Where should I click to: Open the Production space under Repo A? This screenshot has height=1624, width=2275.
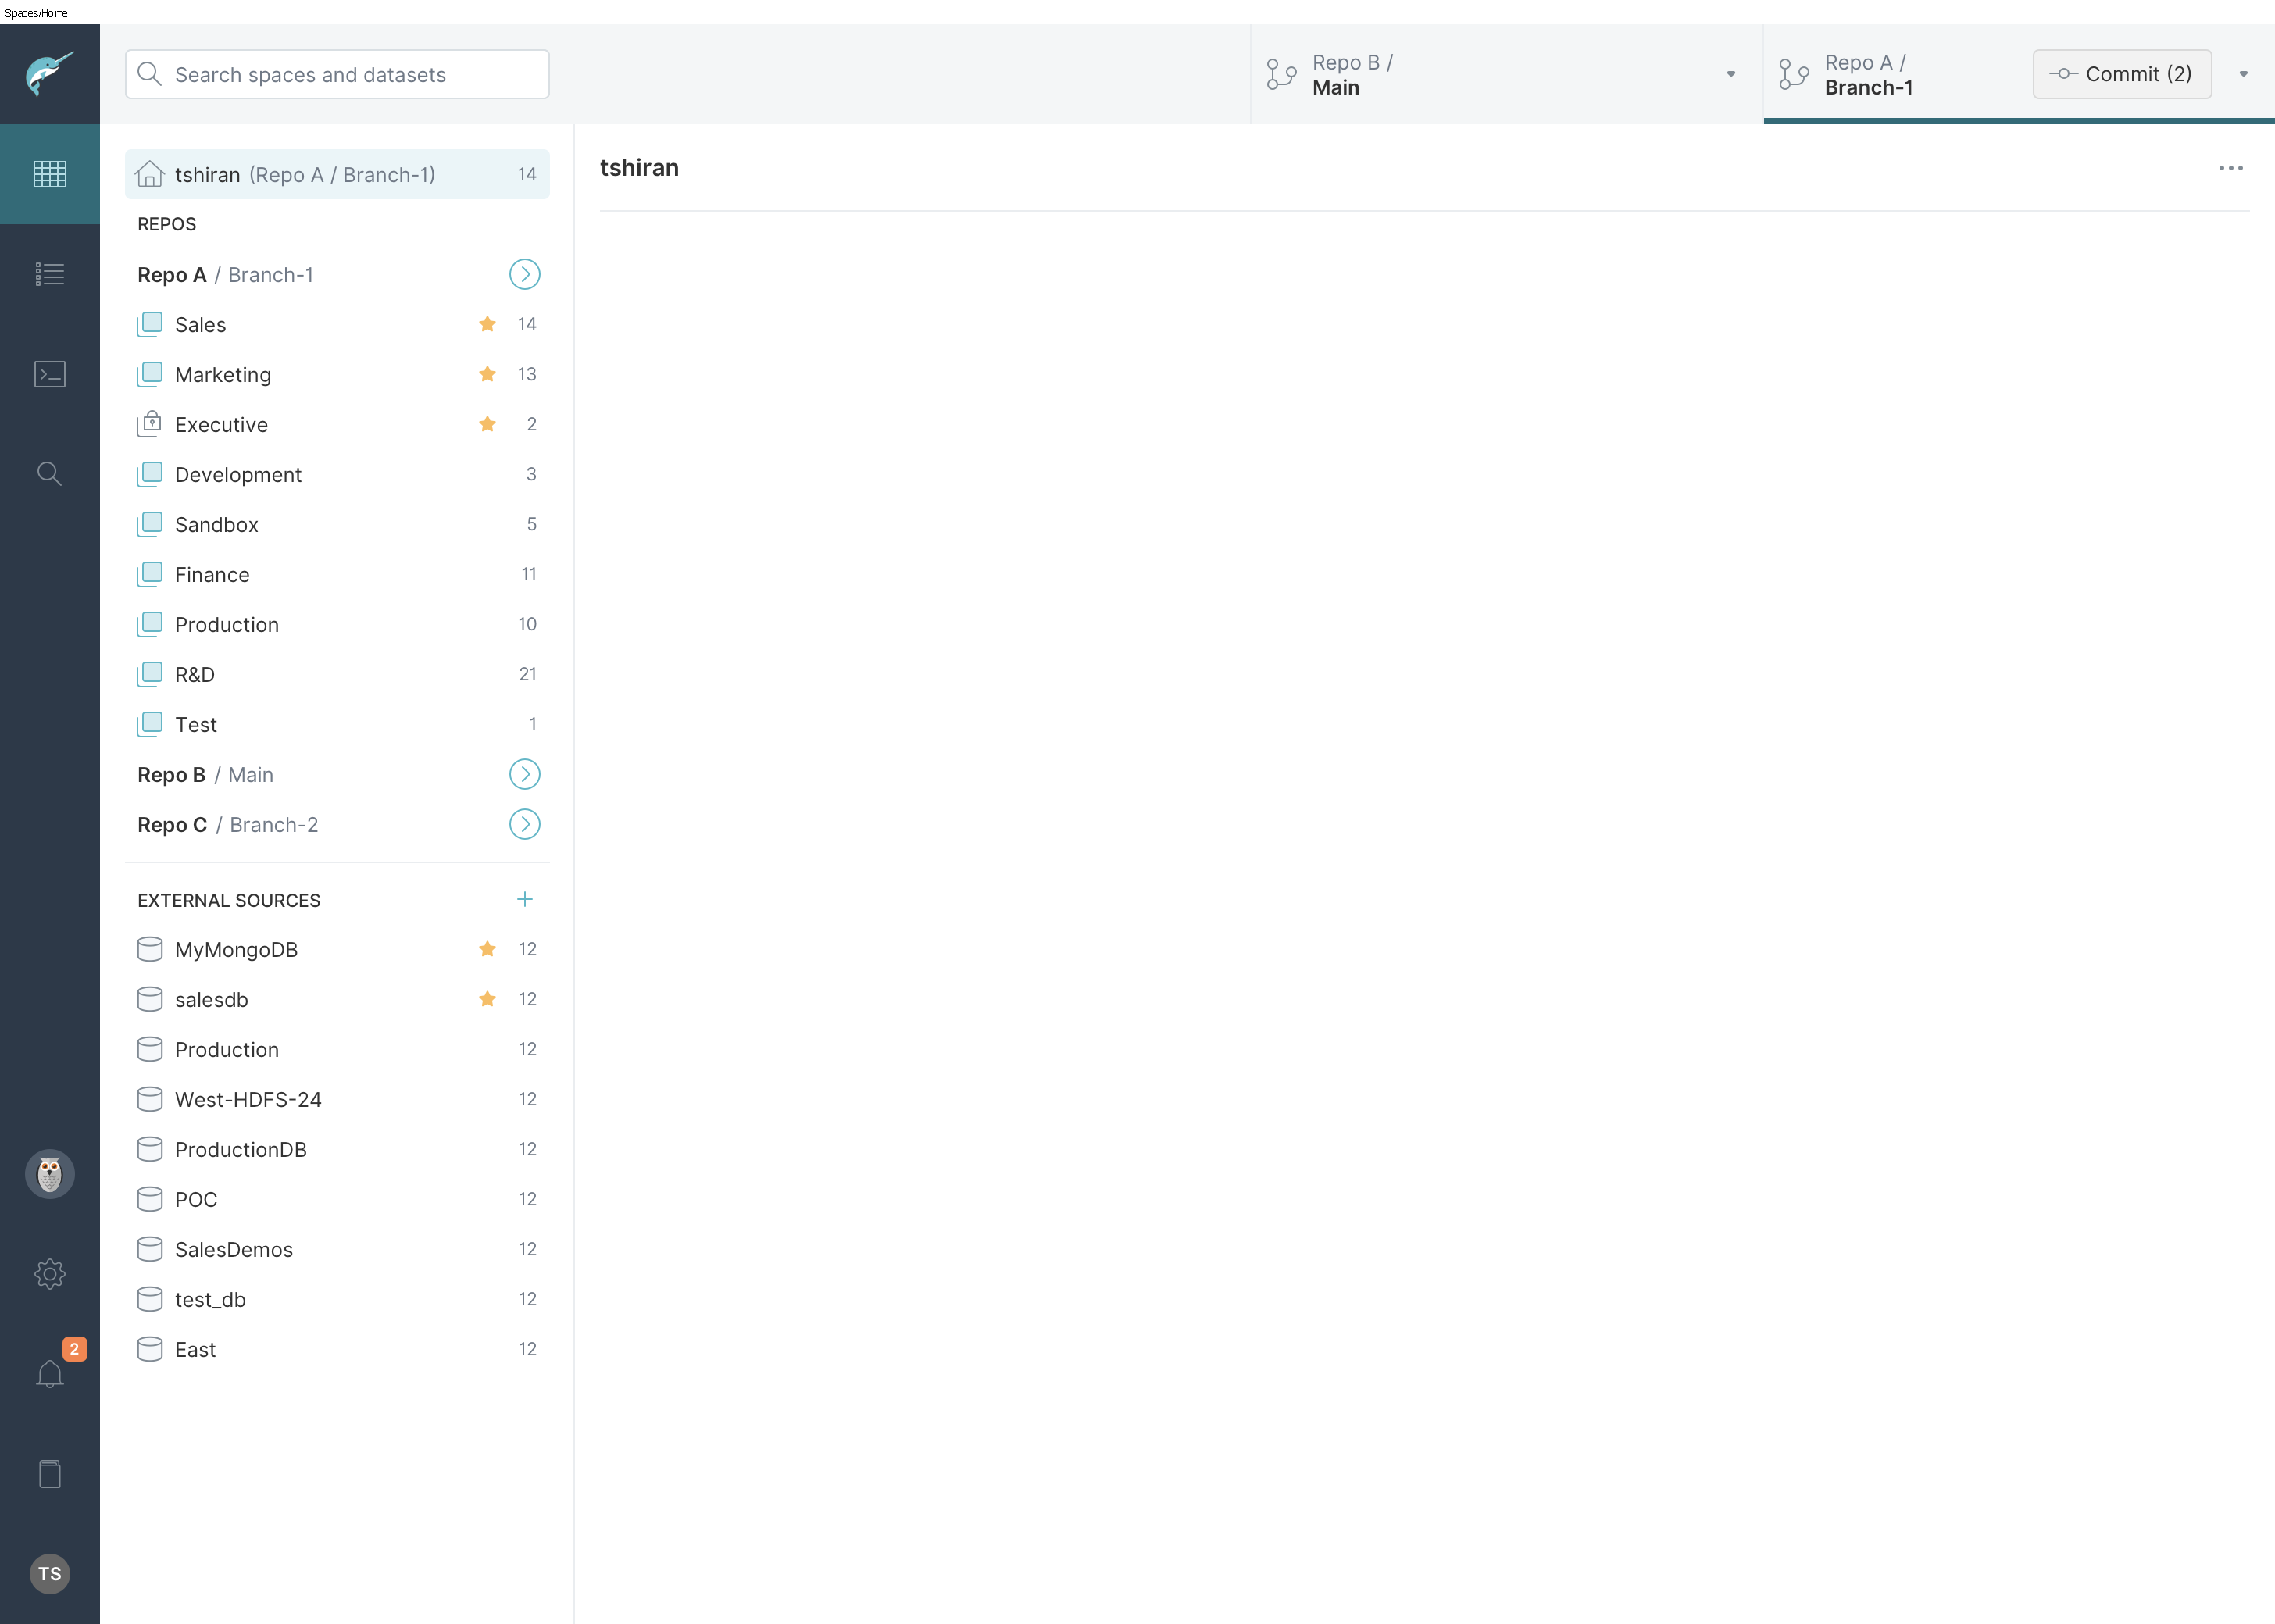coord(337,624)
